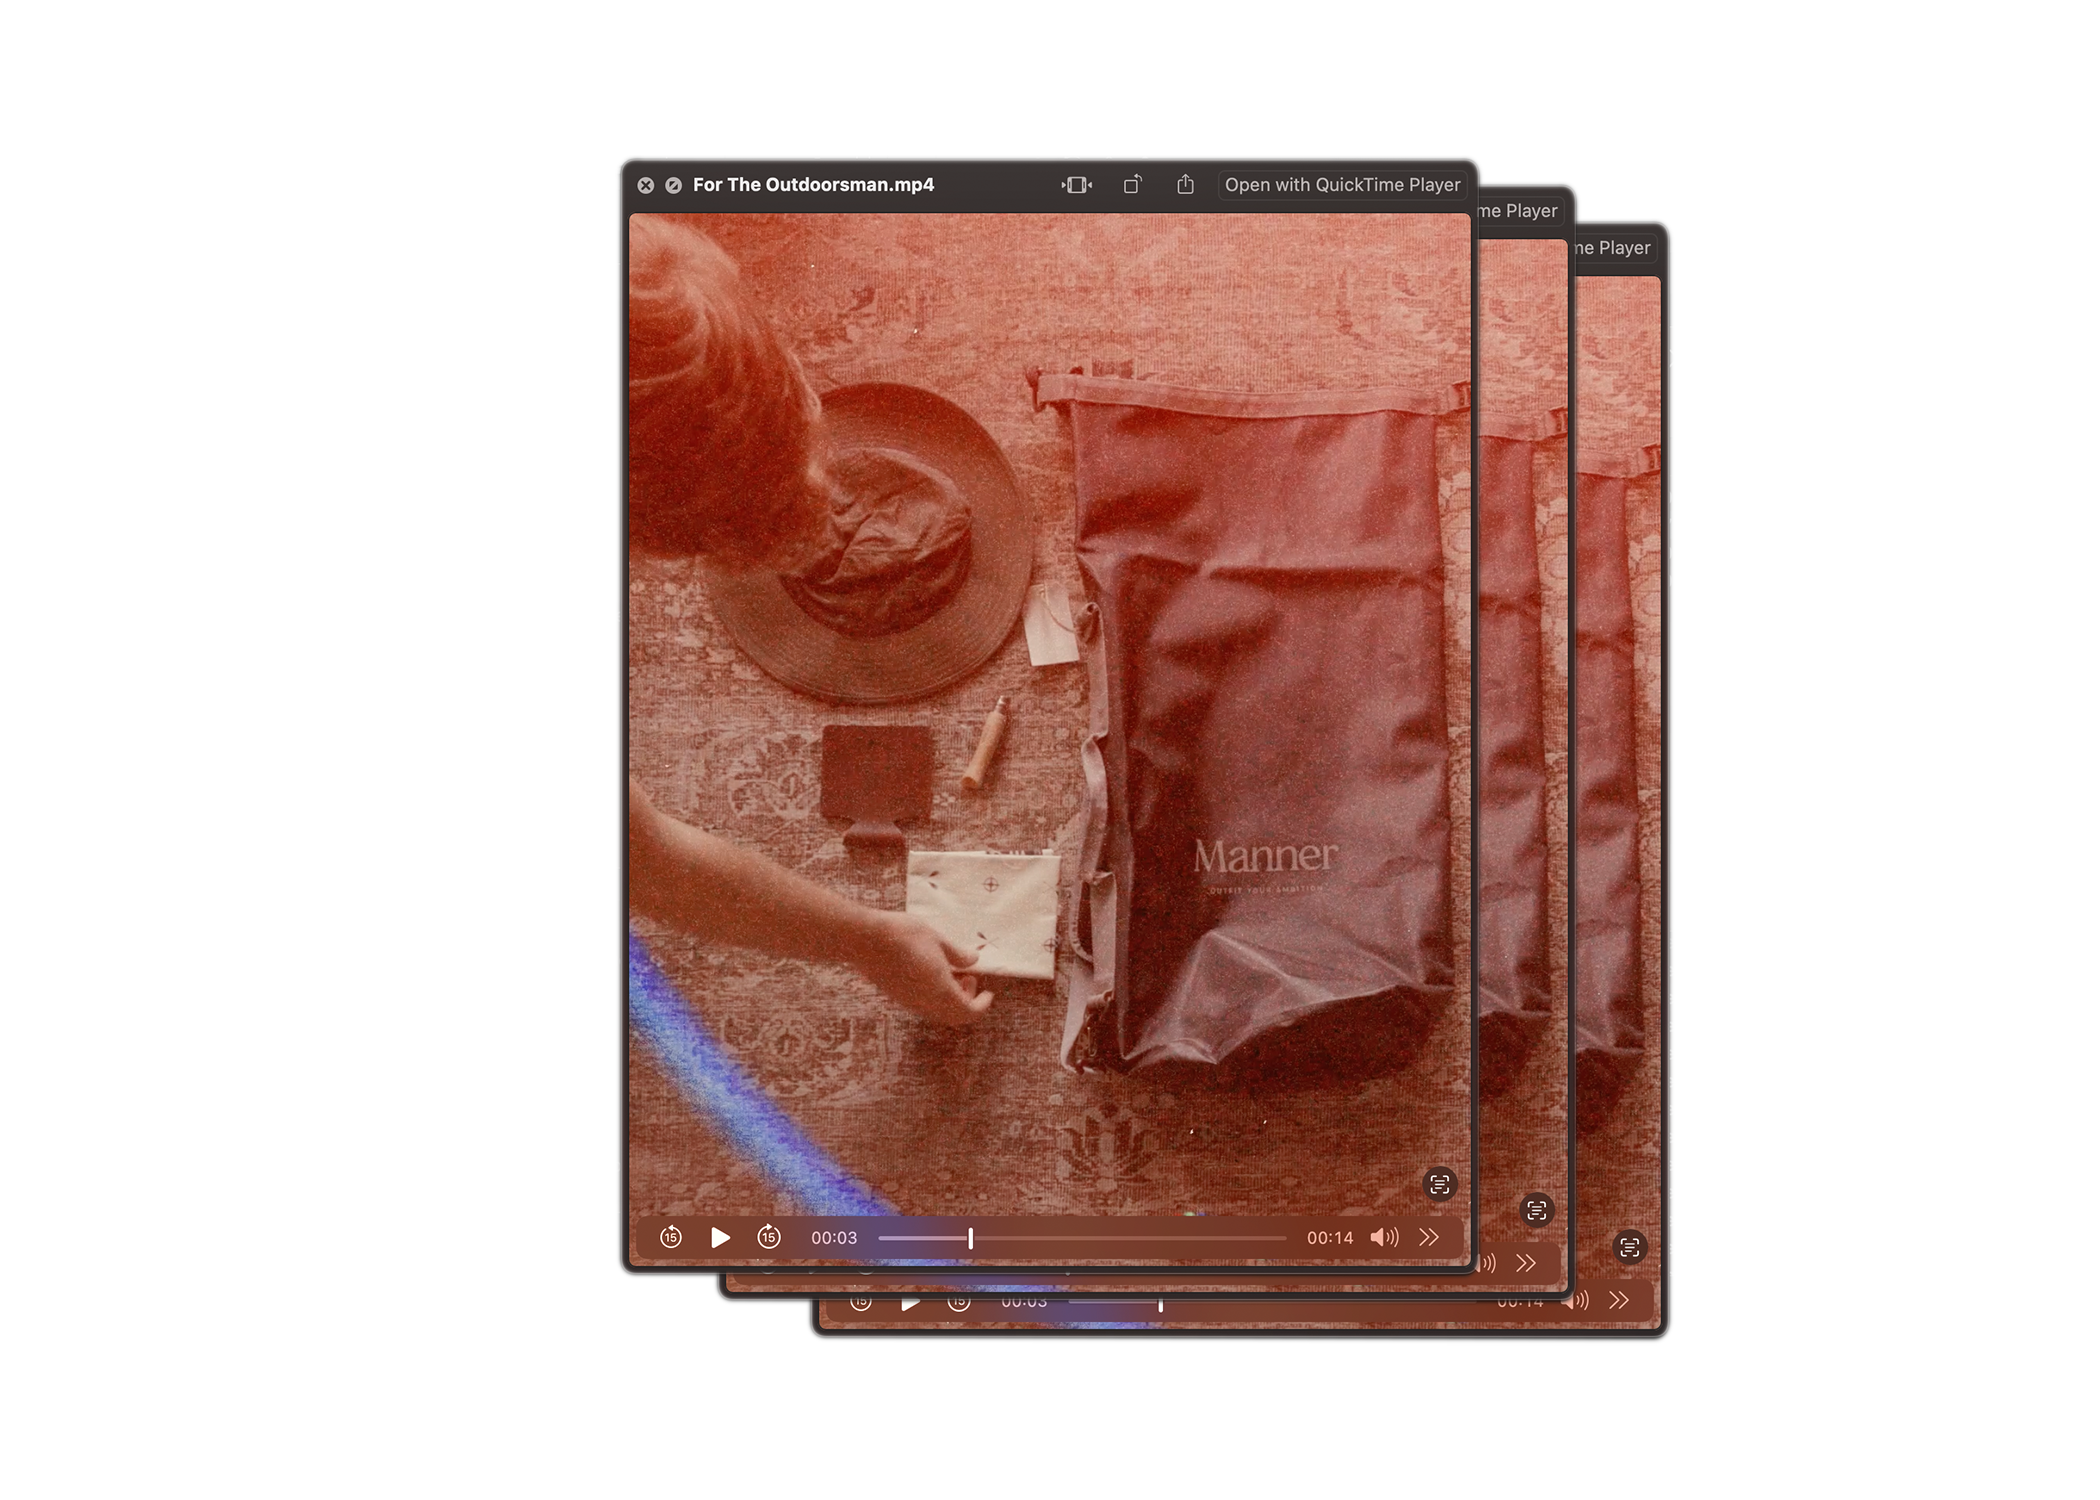The width and height of the screenshot is (2100, 1500).
Task: Enter full screen using the title bar circle button
Action: click(674, 185)
